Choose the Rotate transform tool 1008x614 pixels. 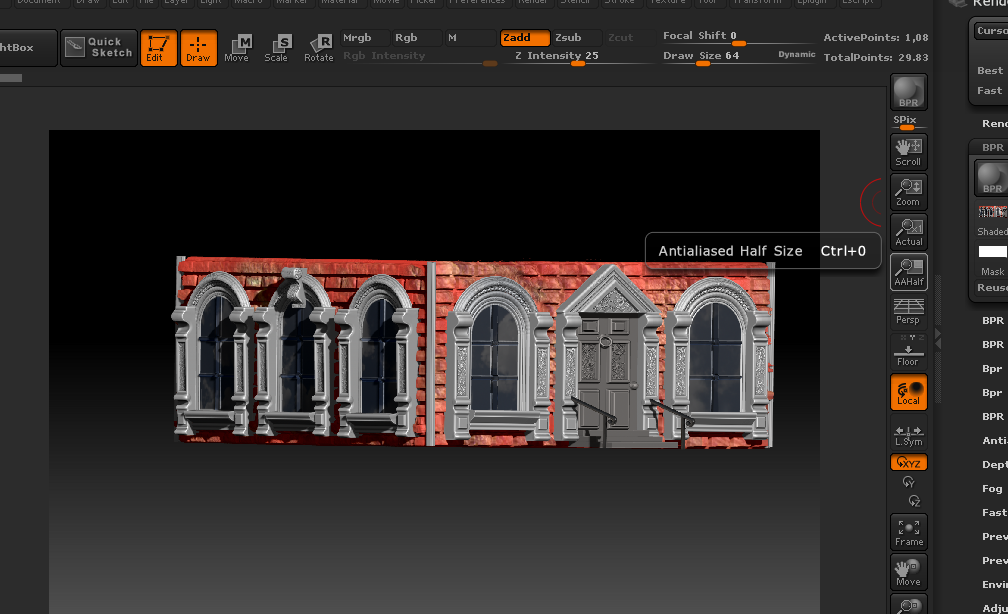(319, 48)
